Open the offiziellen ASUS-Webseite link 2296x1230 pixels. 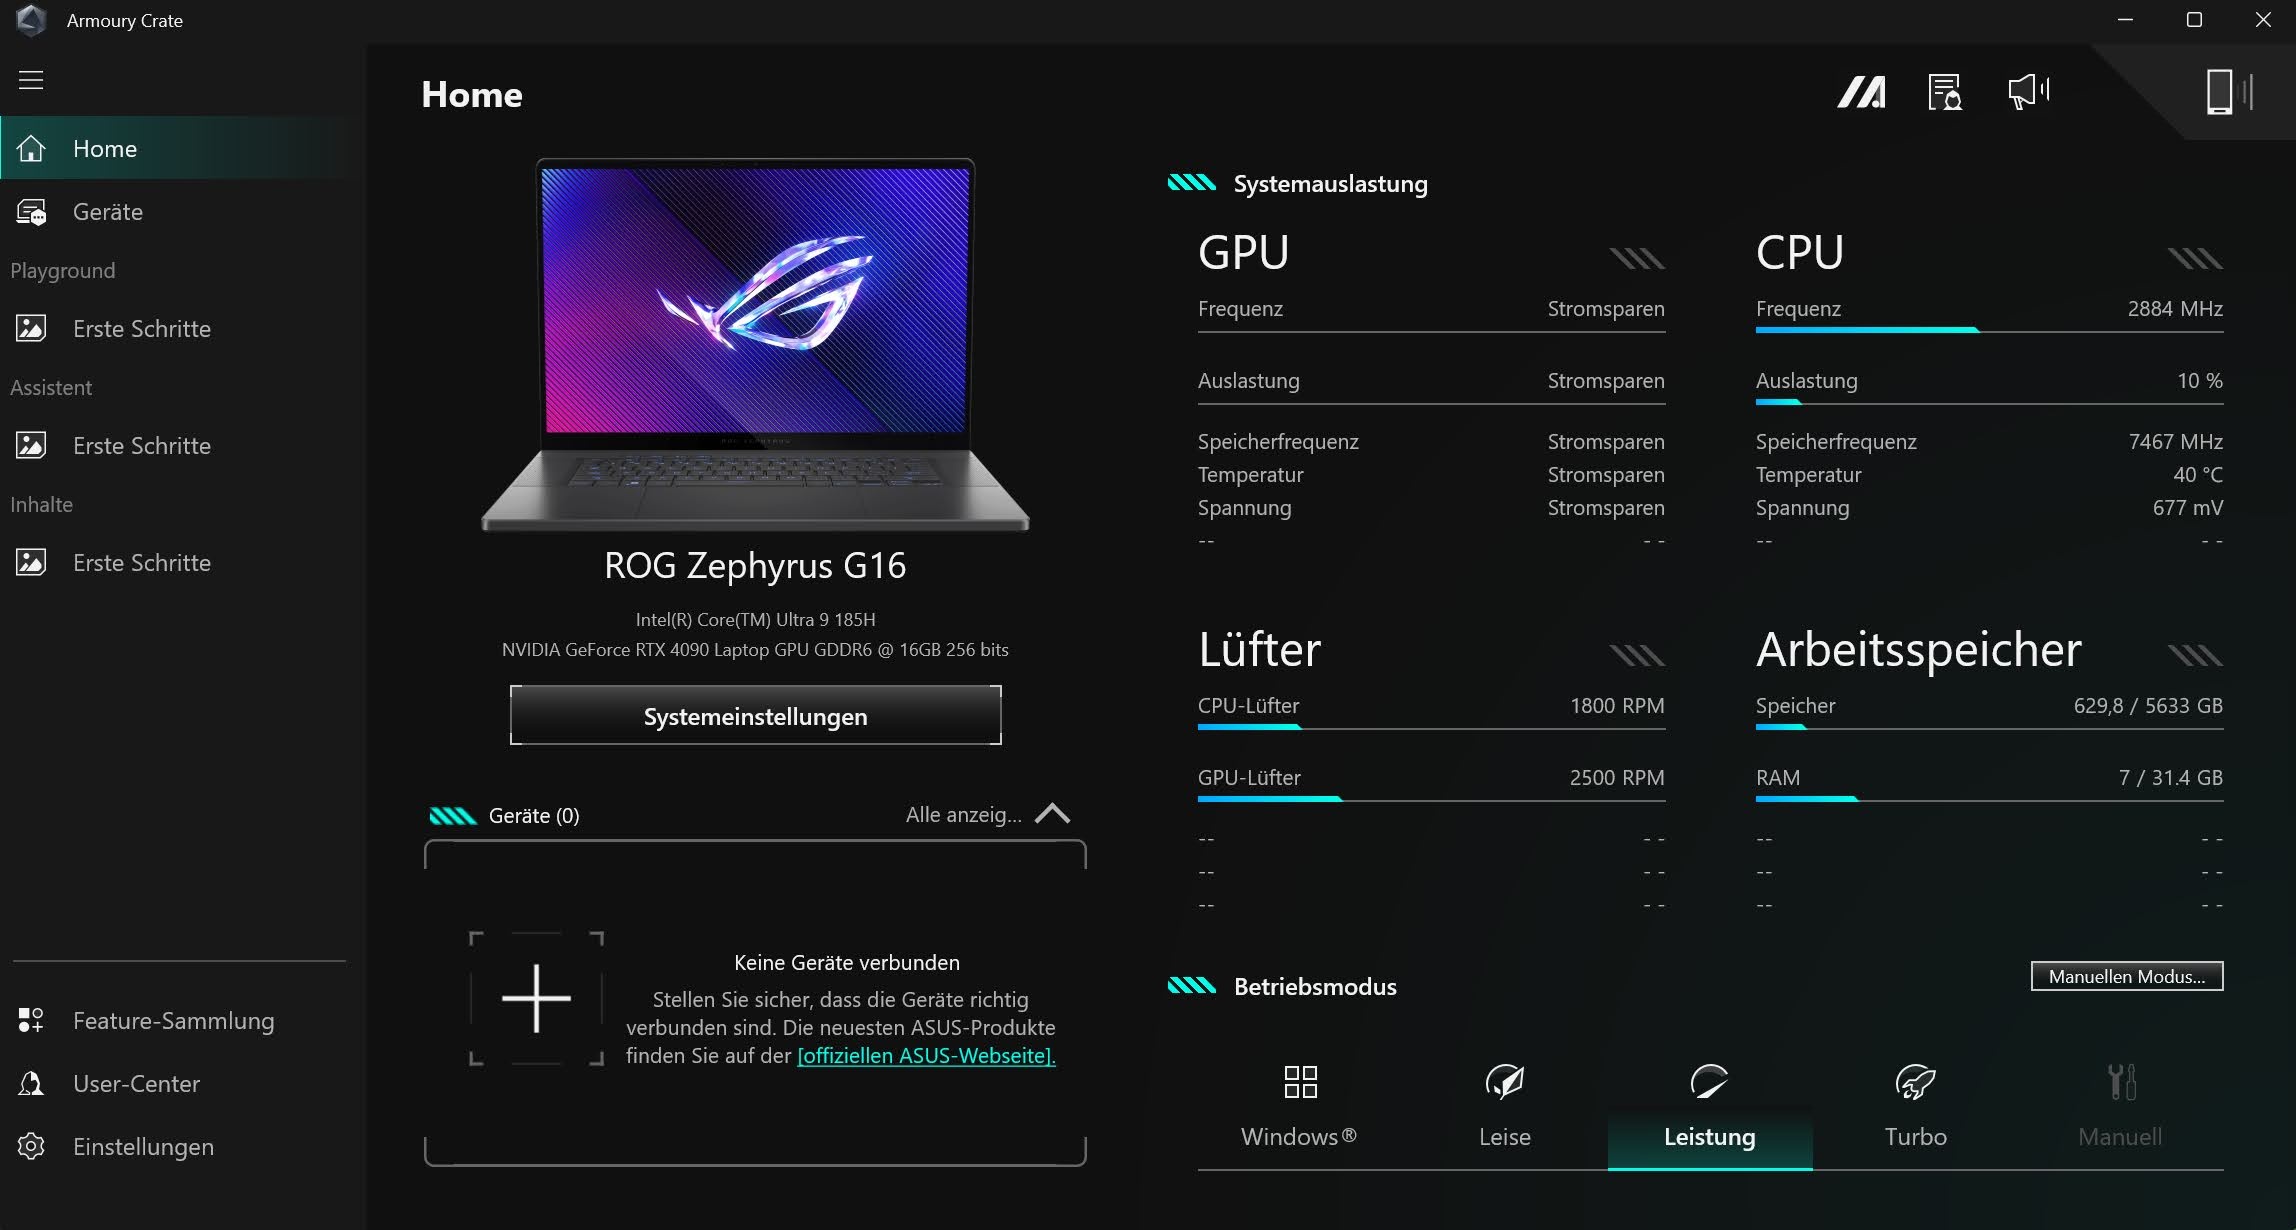926,1056
